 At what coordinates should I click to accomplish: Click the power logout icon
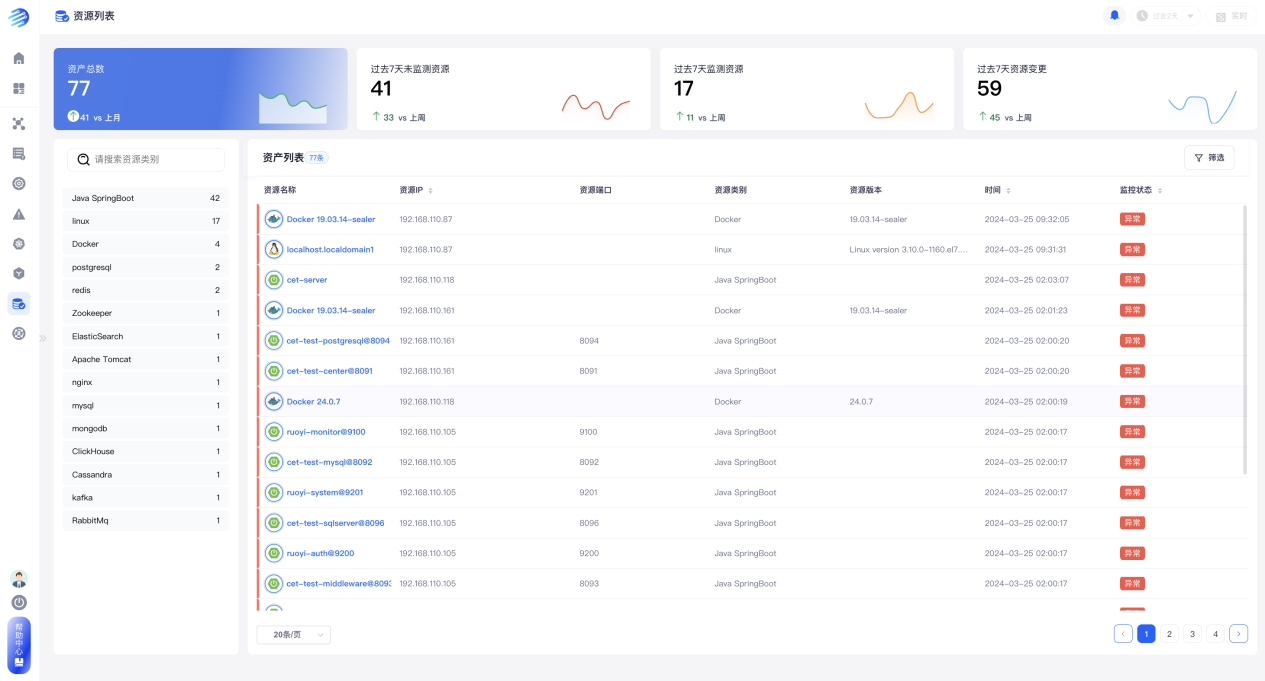19,602
